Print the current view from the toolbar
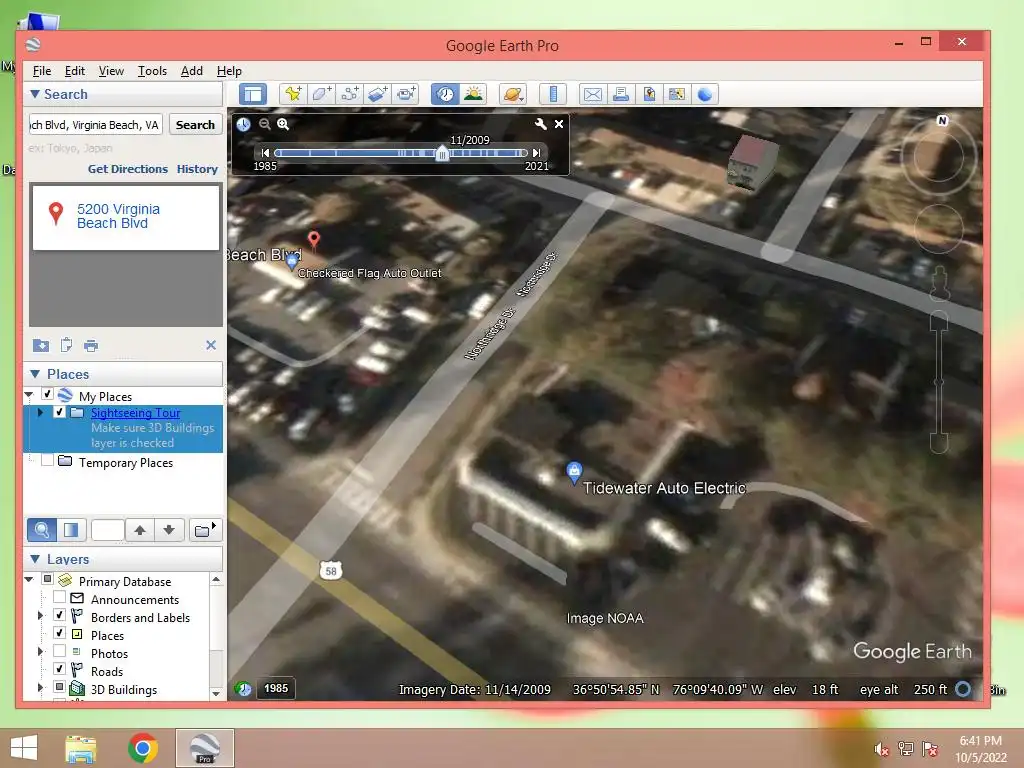The height and width of the screenshot is (768, 1024). pos(620,94)
